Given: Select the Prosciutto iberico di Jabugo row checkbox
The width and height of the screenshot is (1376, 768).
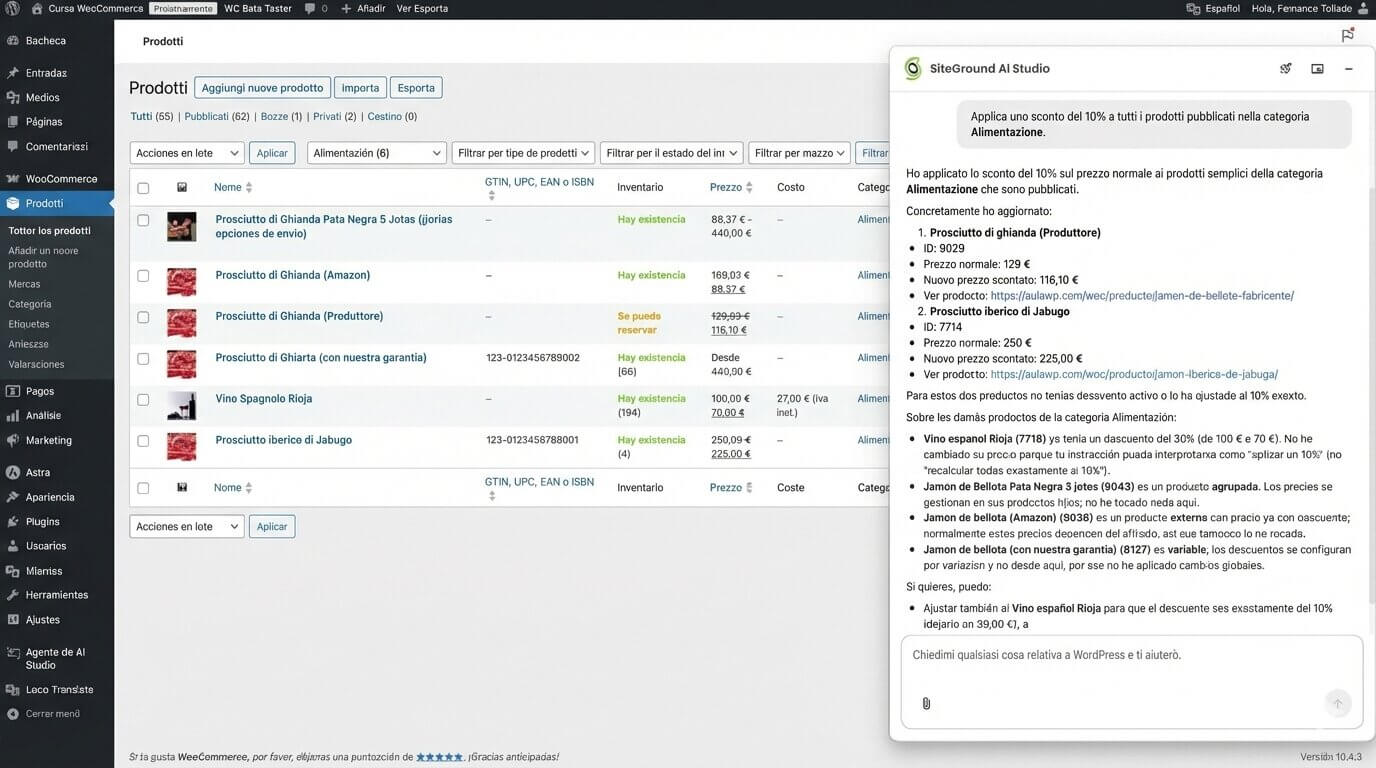Looking at the screenshot, I should tap(143, 440).
